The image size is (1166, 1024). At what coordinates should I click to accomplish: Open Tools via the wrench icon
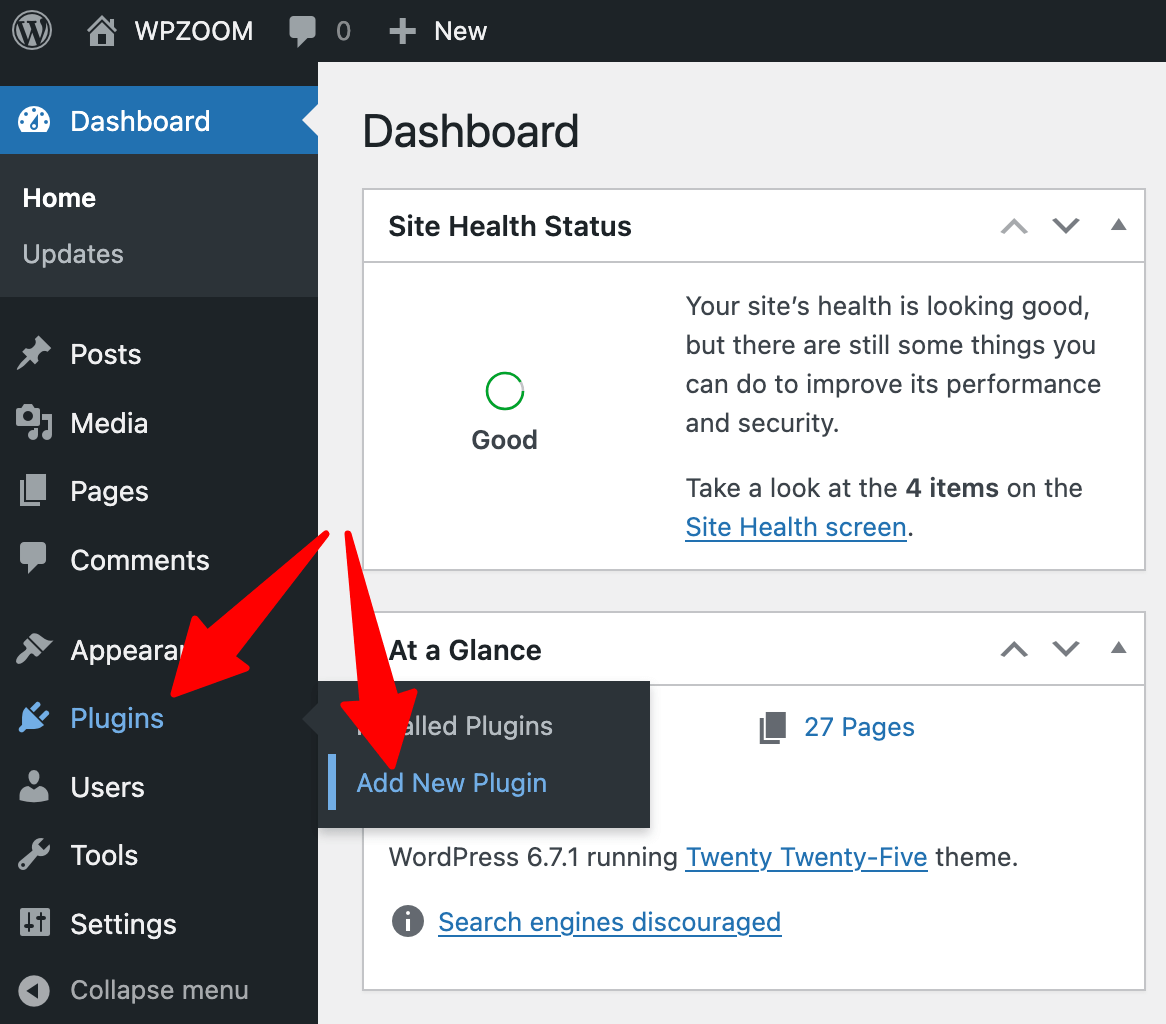[x=32, y=854]
